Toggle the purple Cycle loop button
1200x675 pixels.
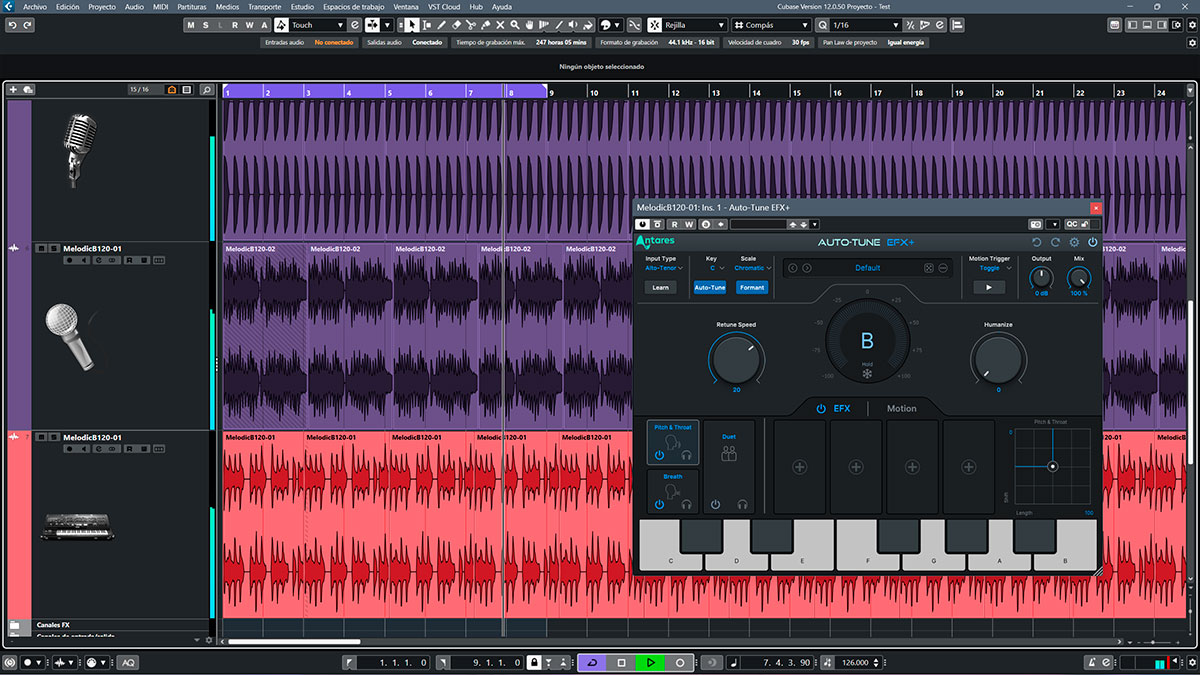[x=592, y=662]
